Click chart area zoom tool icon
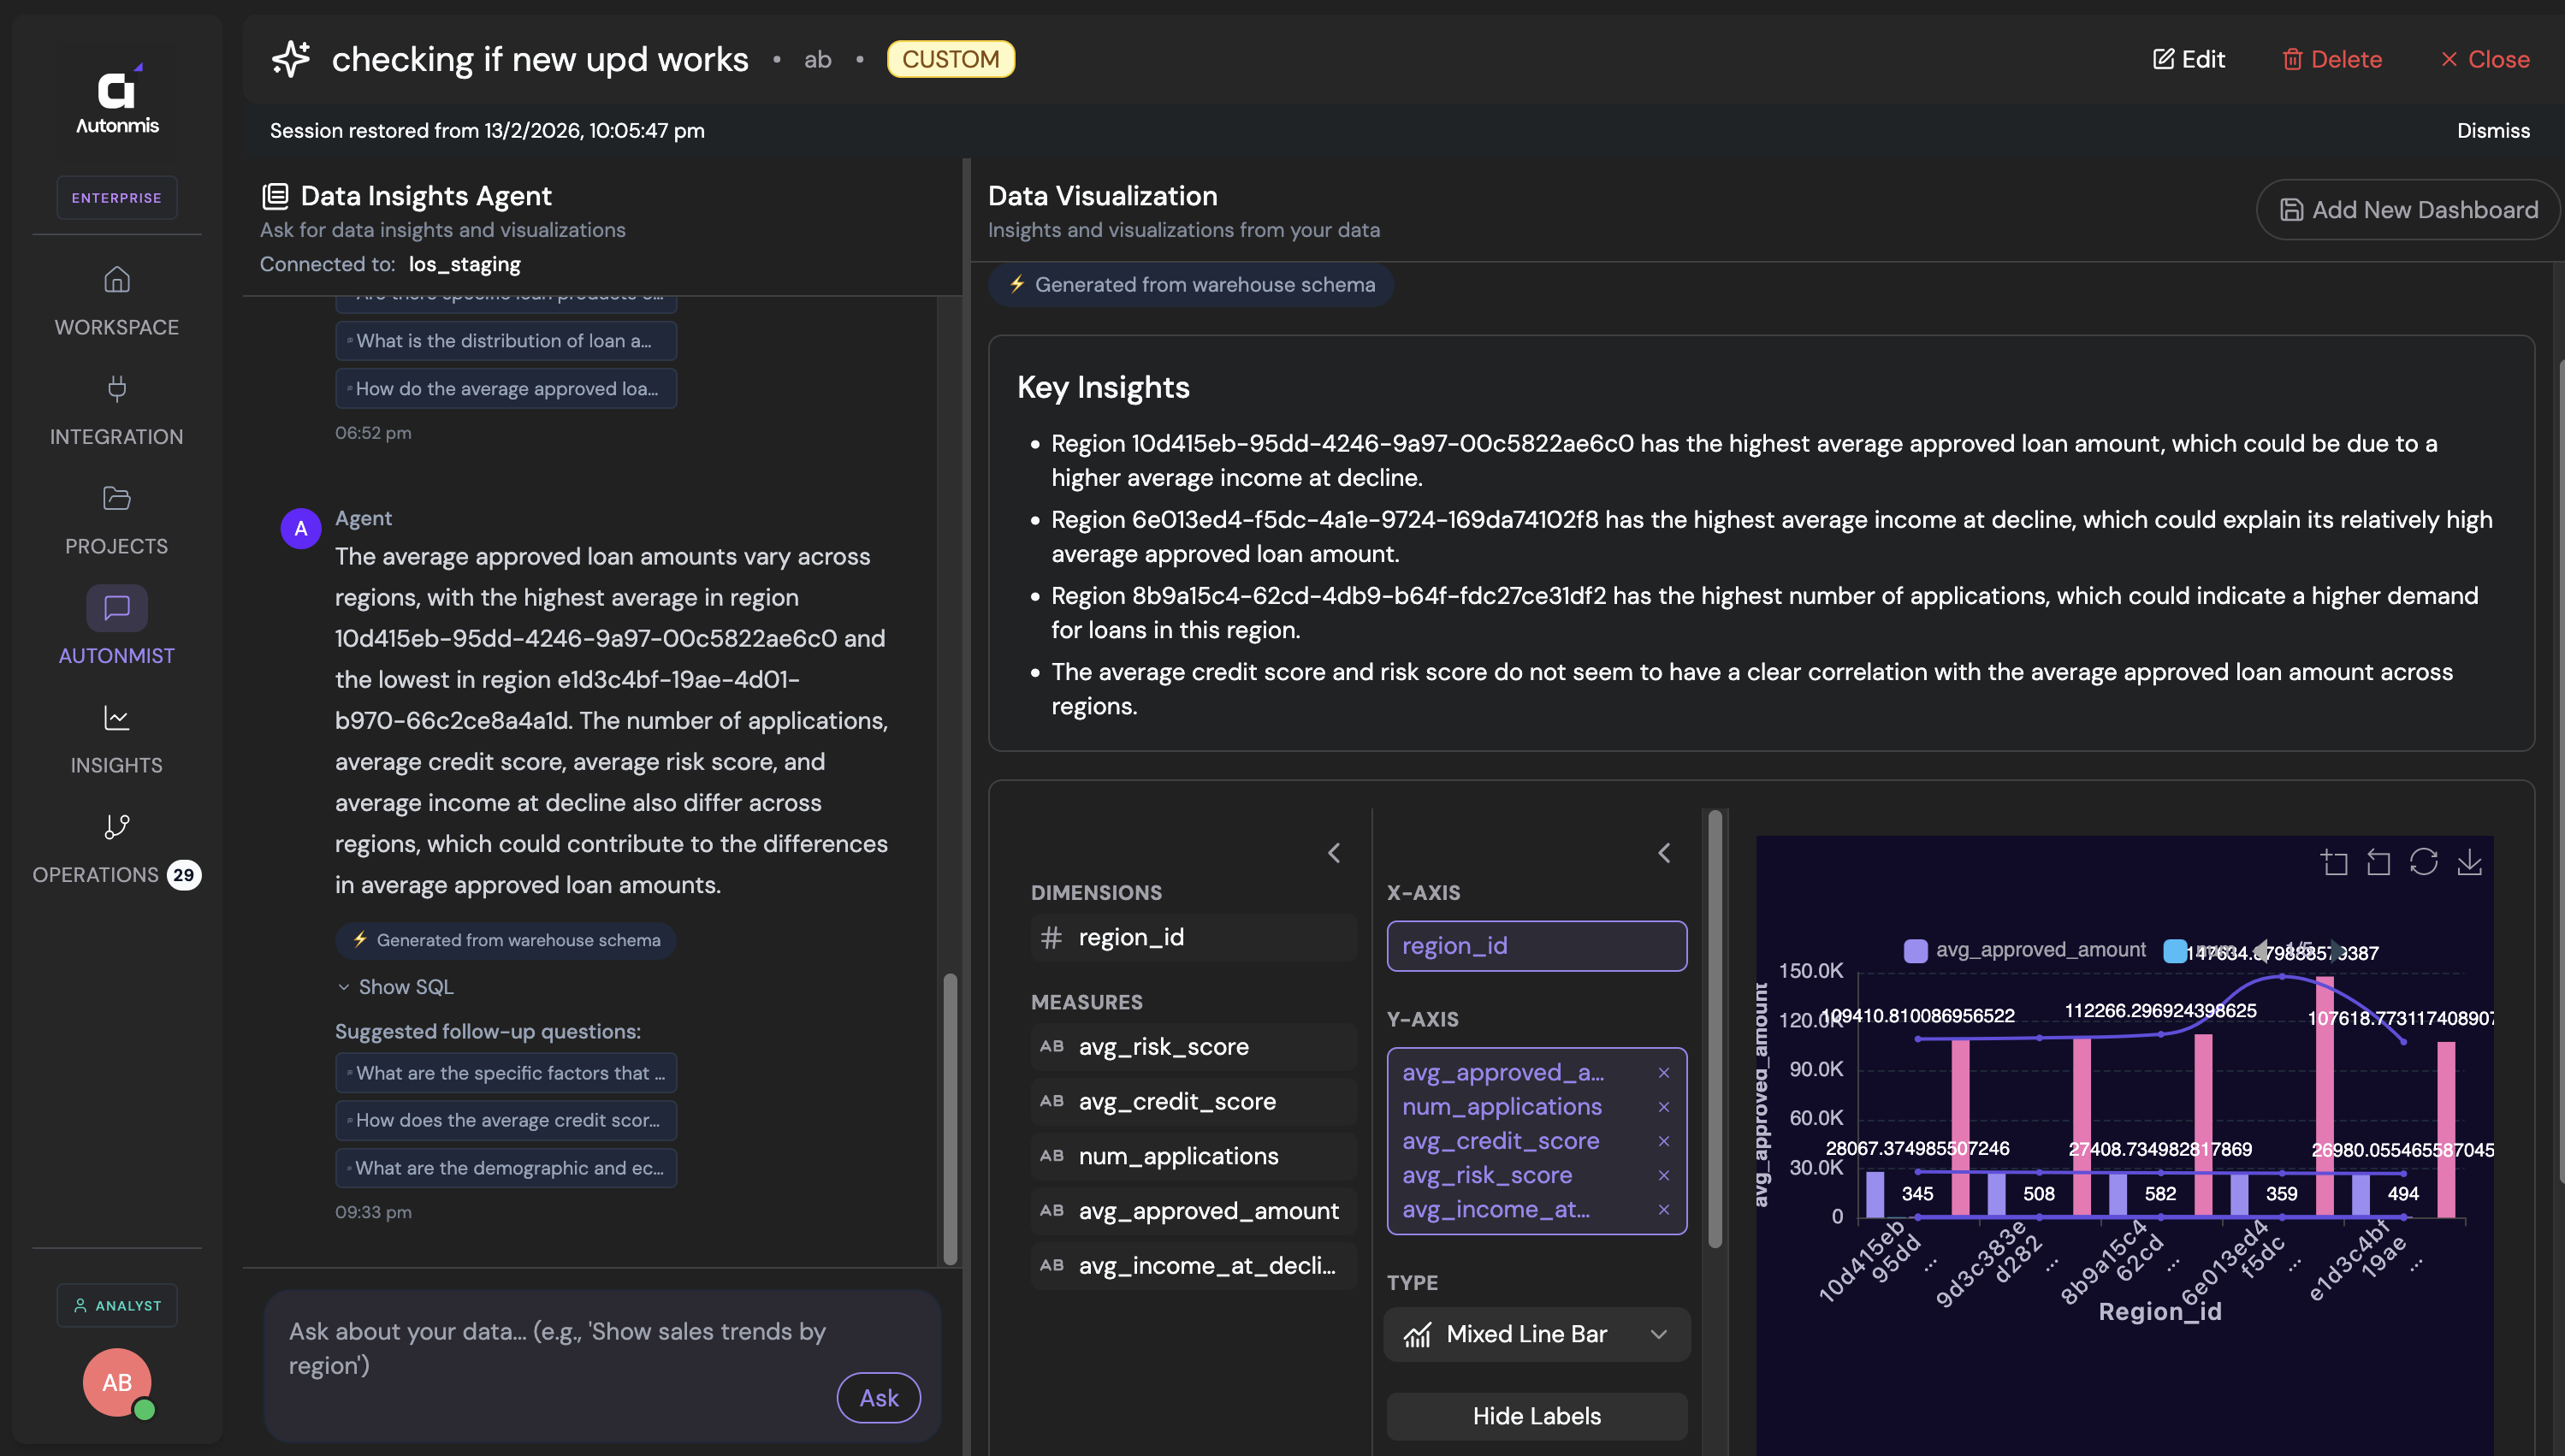Image resolution: width=2565 pixels, height=1456 pixels. (2334, 862)
